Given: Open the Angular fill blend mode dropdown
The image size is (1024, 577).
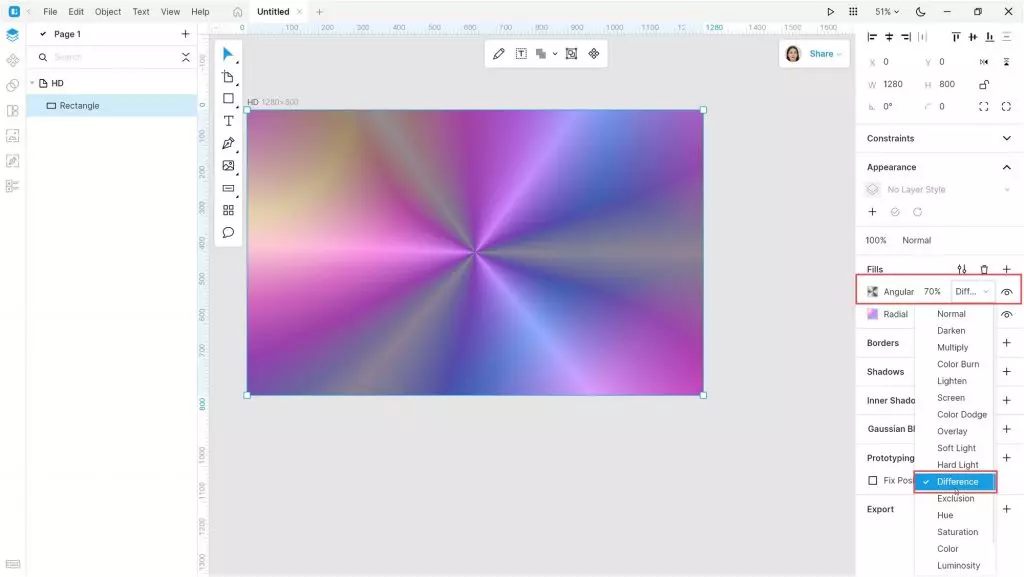Looking at the screenshot, I should click(971, 292).
